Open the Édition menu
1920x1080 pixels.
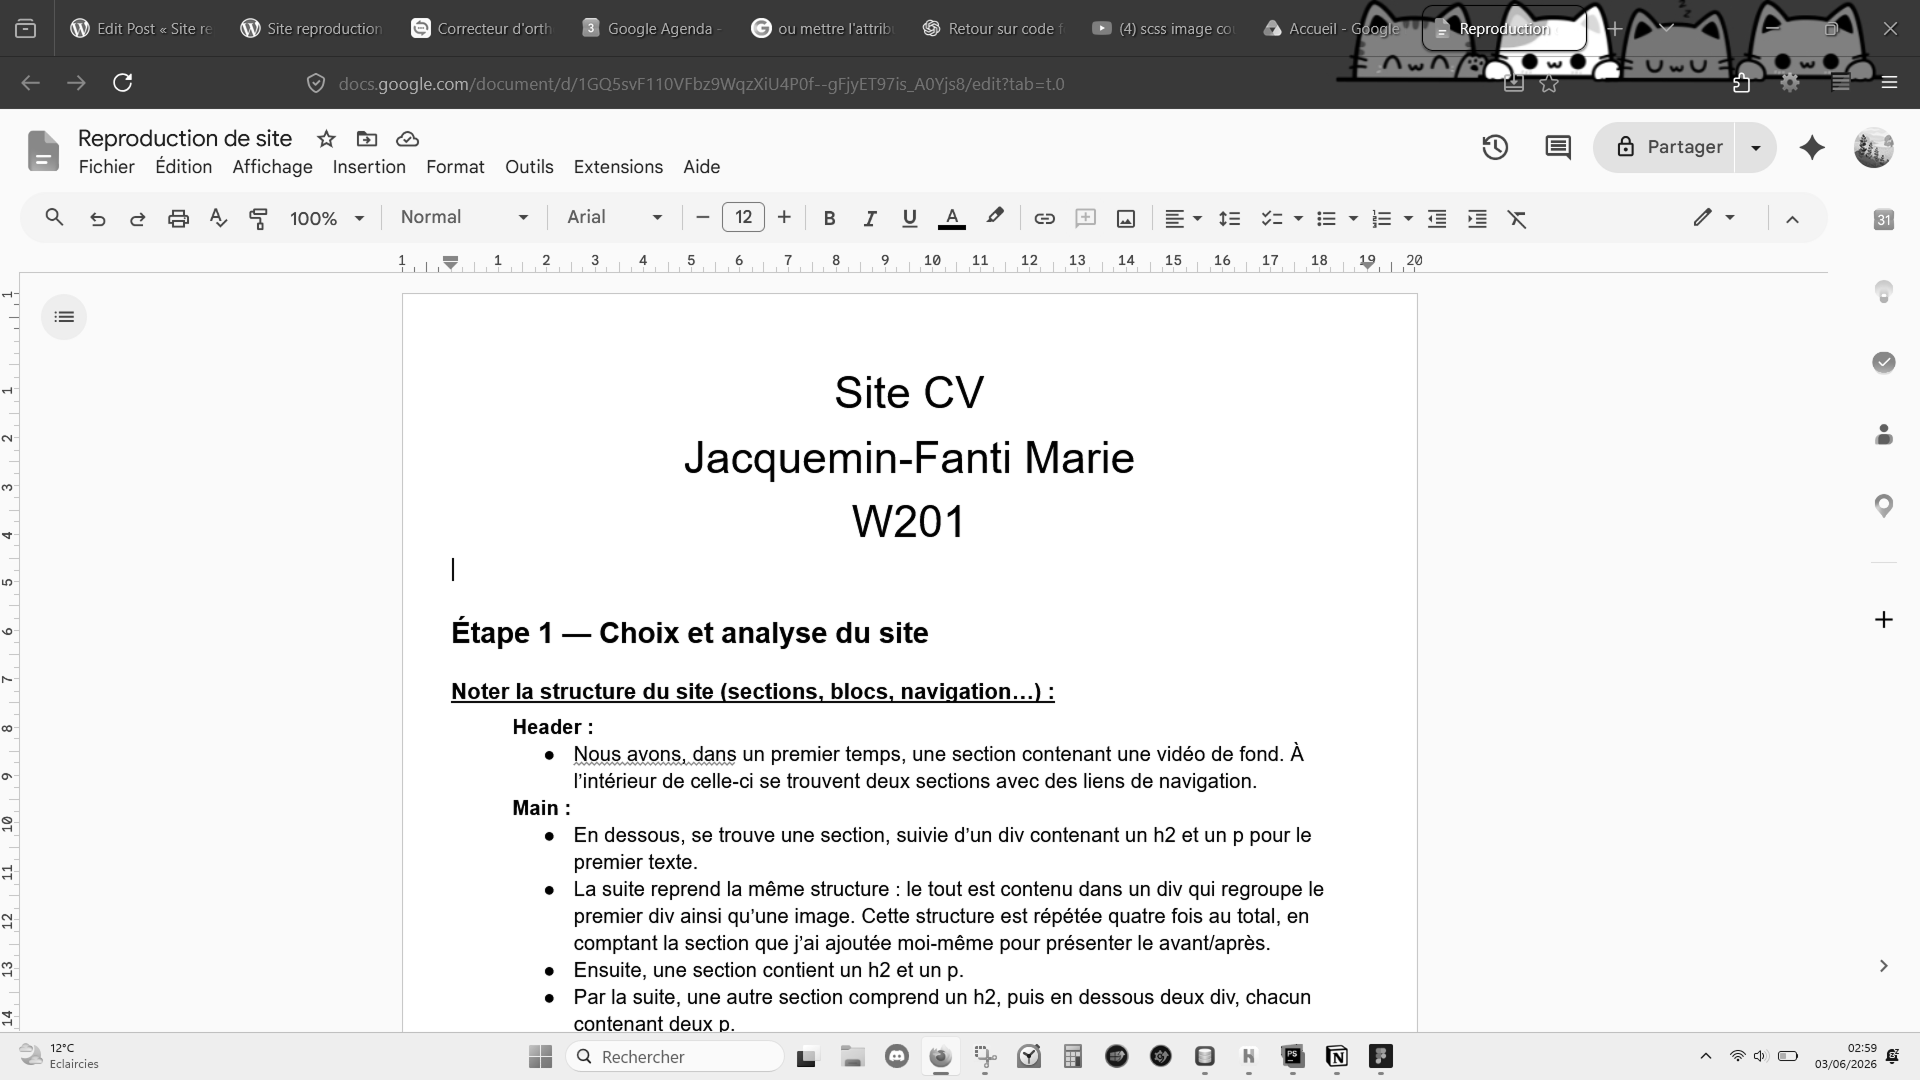(x=183, y=167)
